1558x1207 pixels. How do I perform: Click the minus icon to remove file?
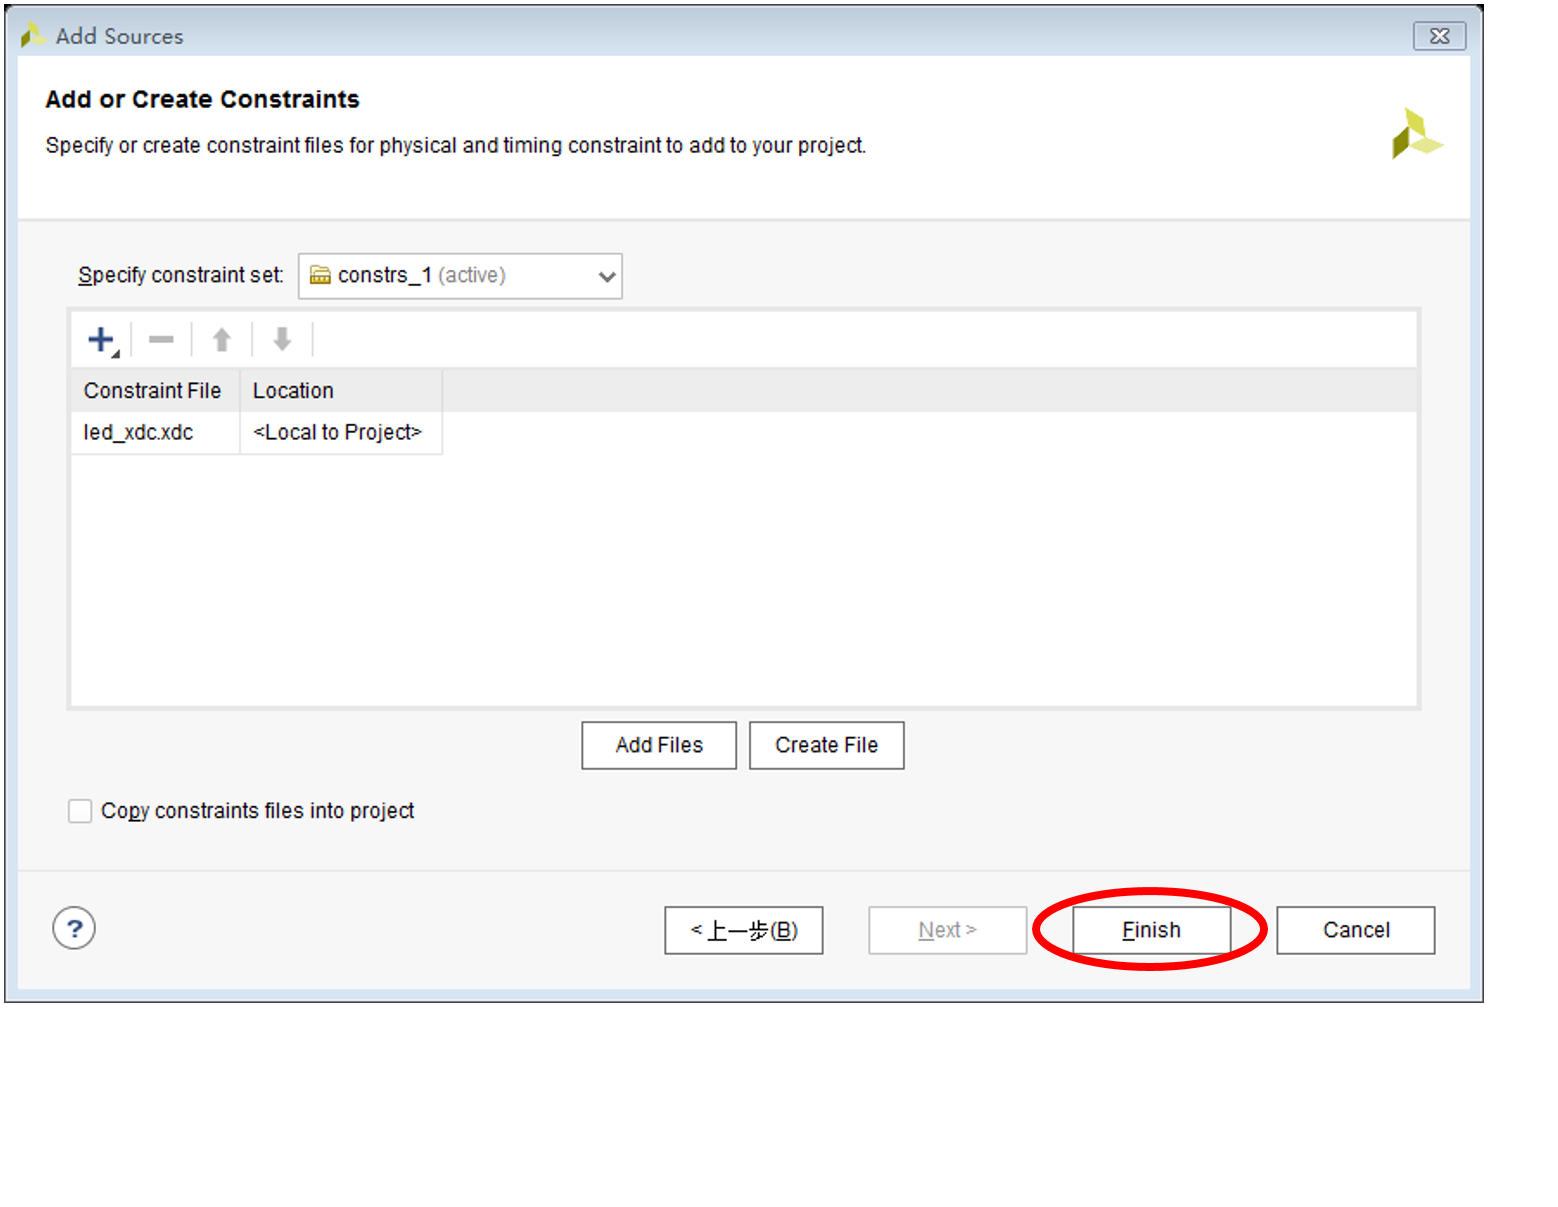[x=161, y=340]
